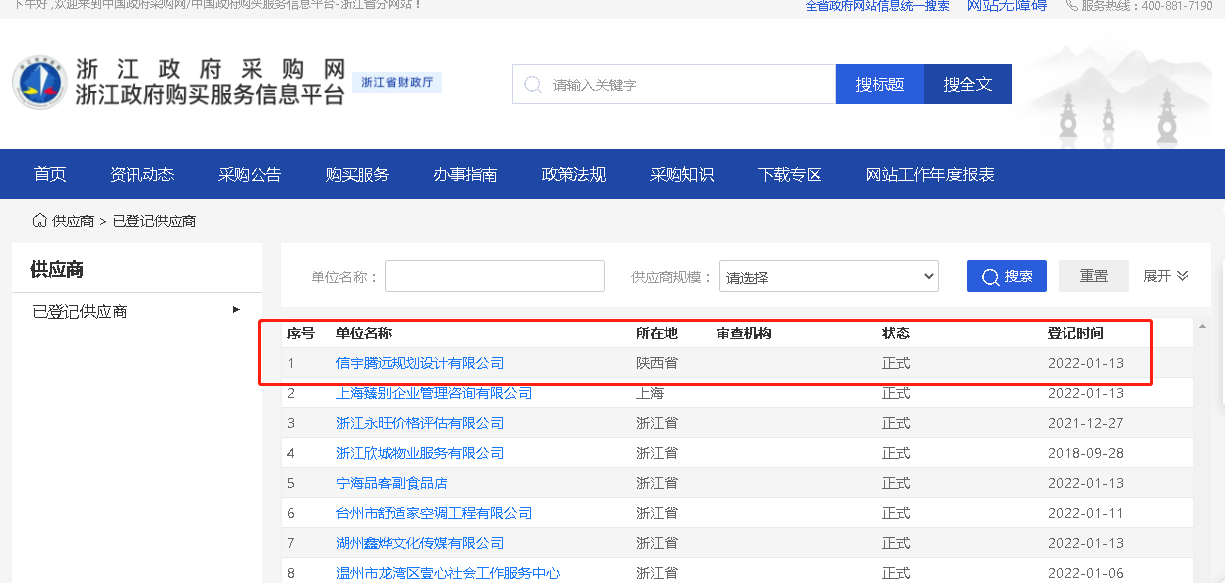Click the 搜全文 full-text search button
1225x583 pixels.
coord(967,84)
